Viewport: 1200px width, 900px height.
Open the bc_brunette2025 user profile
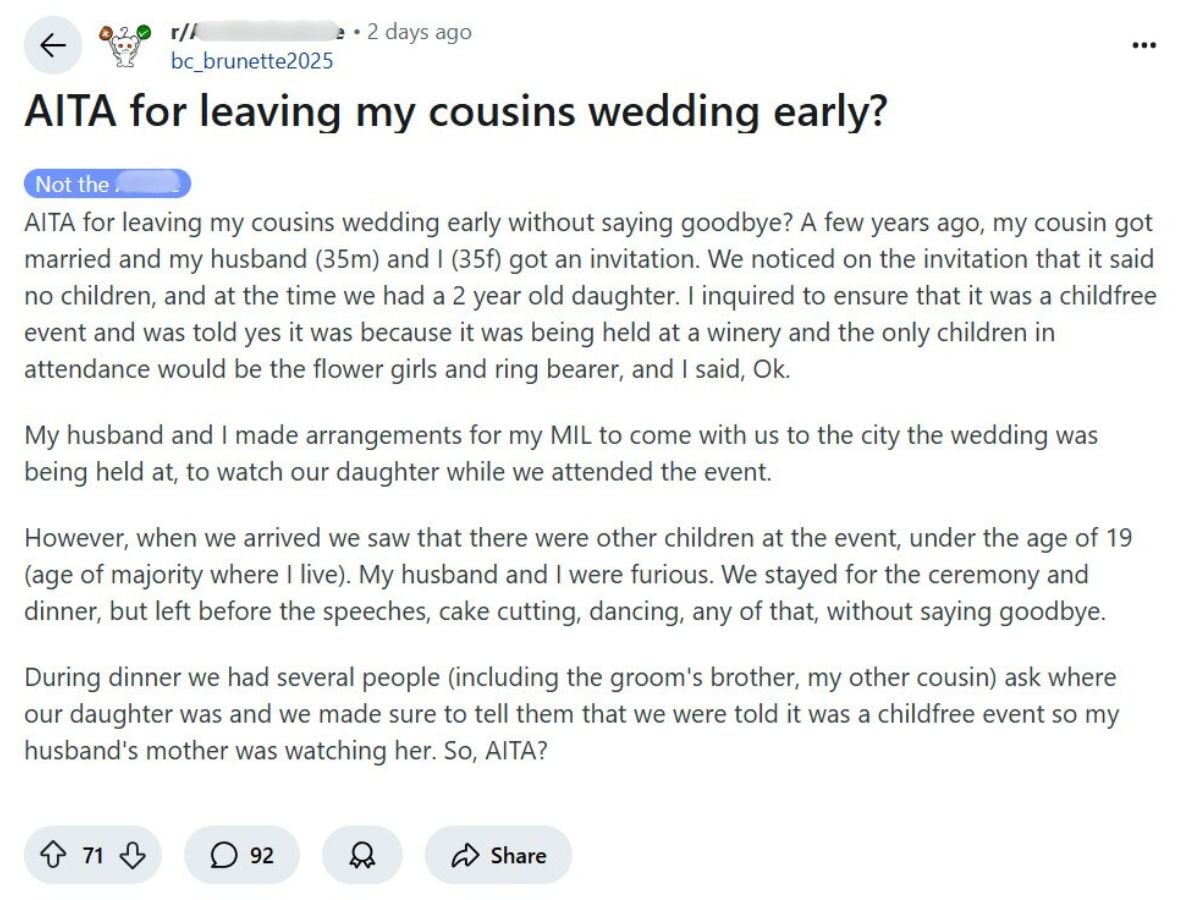point(252,61)
